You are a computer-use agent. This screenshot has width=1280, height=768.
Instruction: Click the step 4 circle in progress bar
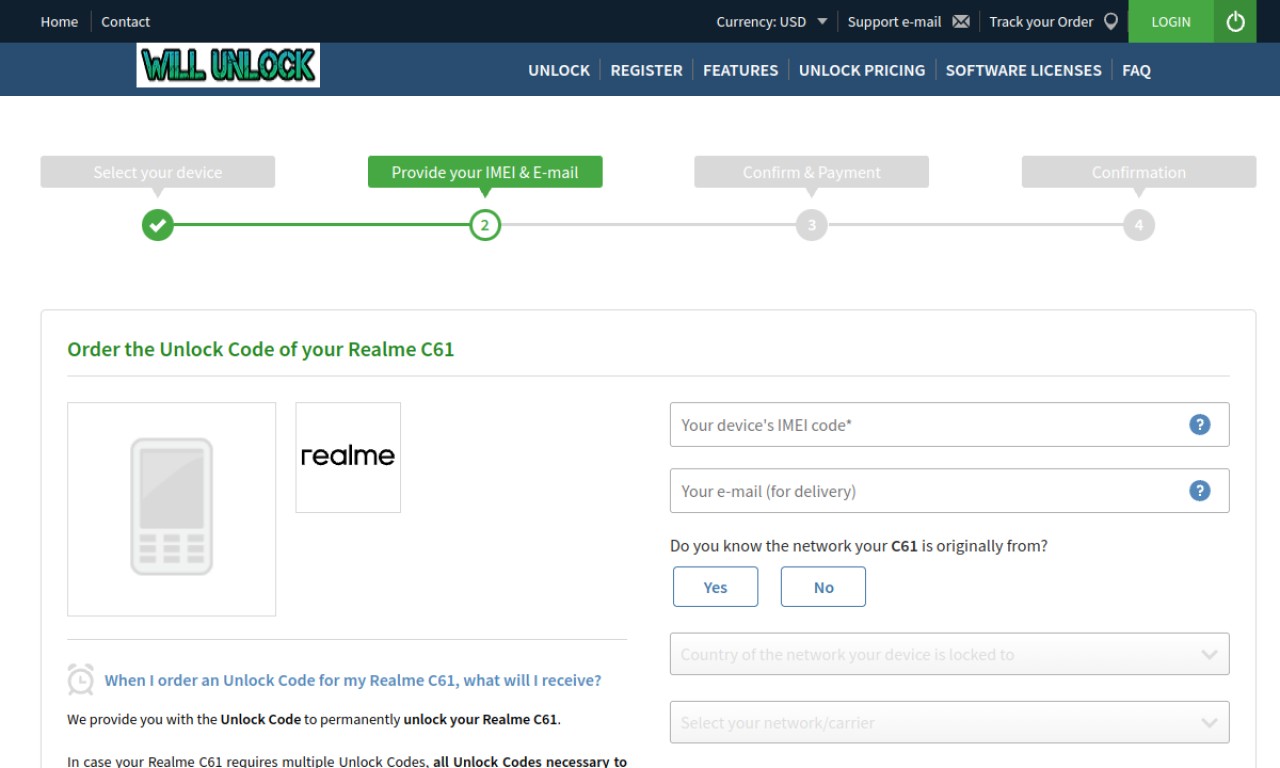pos(1139,225)
